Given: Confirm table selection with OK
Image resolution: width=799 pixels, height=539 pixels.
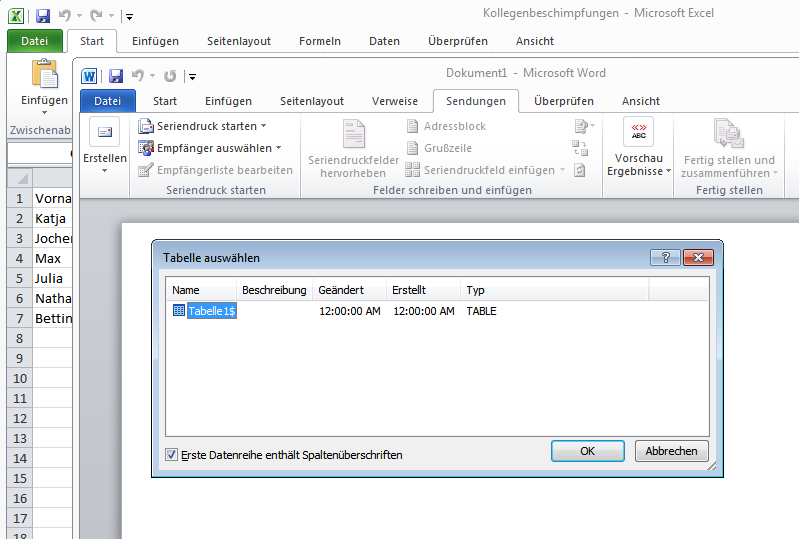Looking at the screenshot, I should coord(588,451).
